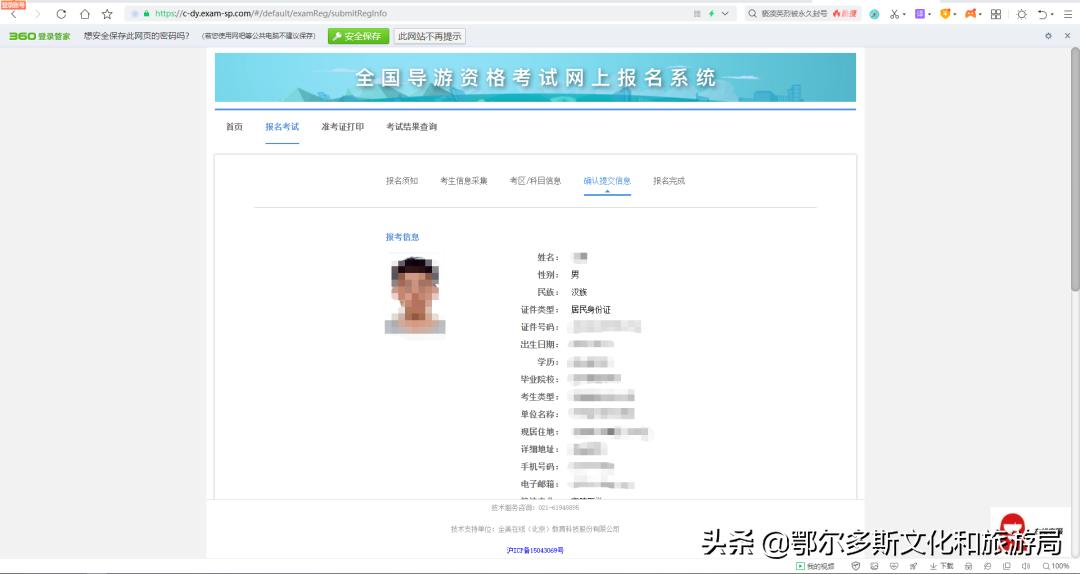Screen dimensions: 1080x574
Task: Go to the 考区/科目信息 step
Action: (535, 181)
